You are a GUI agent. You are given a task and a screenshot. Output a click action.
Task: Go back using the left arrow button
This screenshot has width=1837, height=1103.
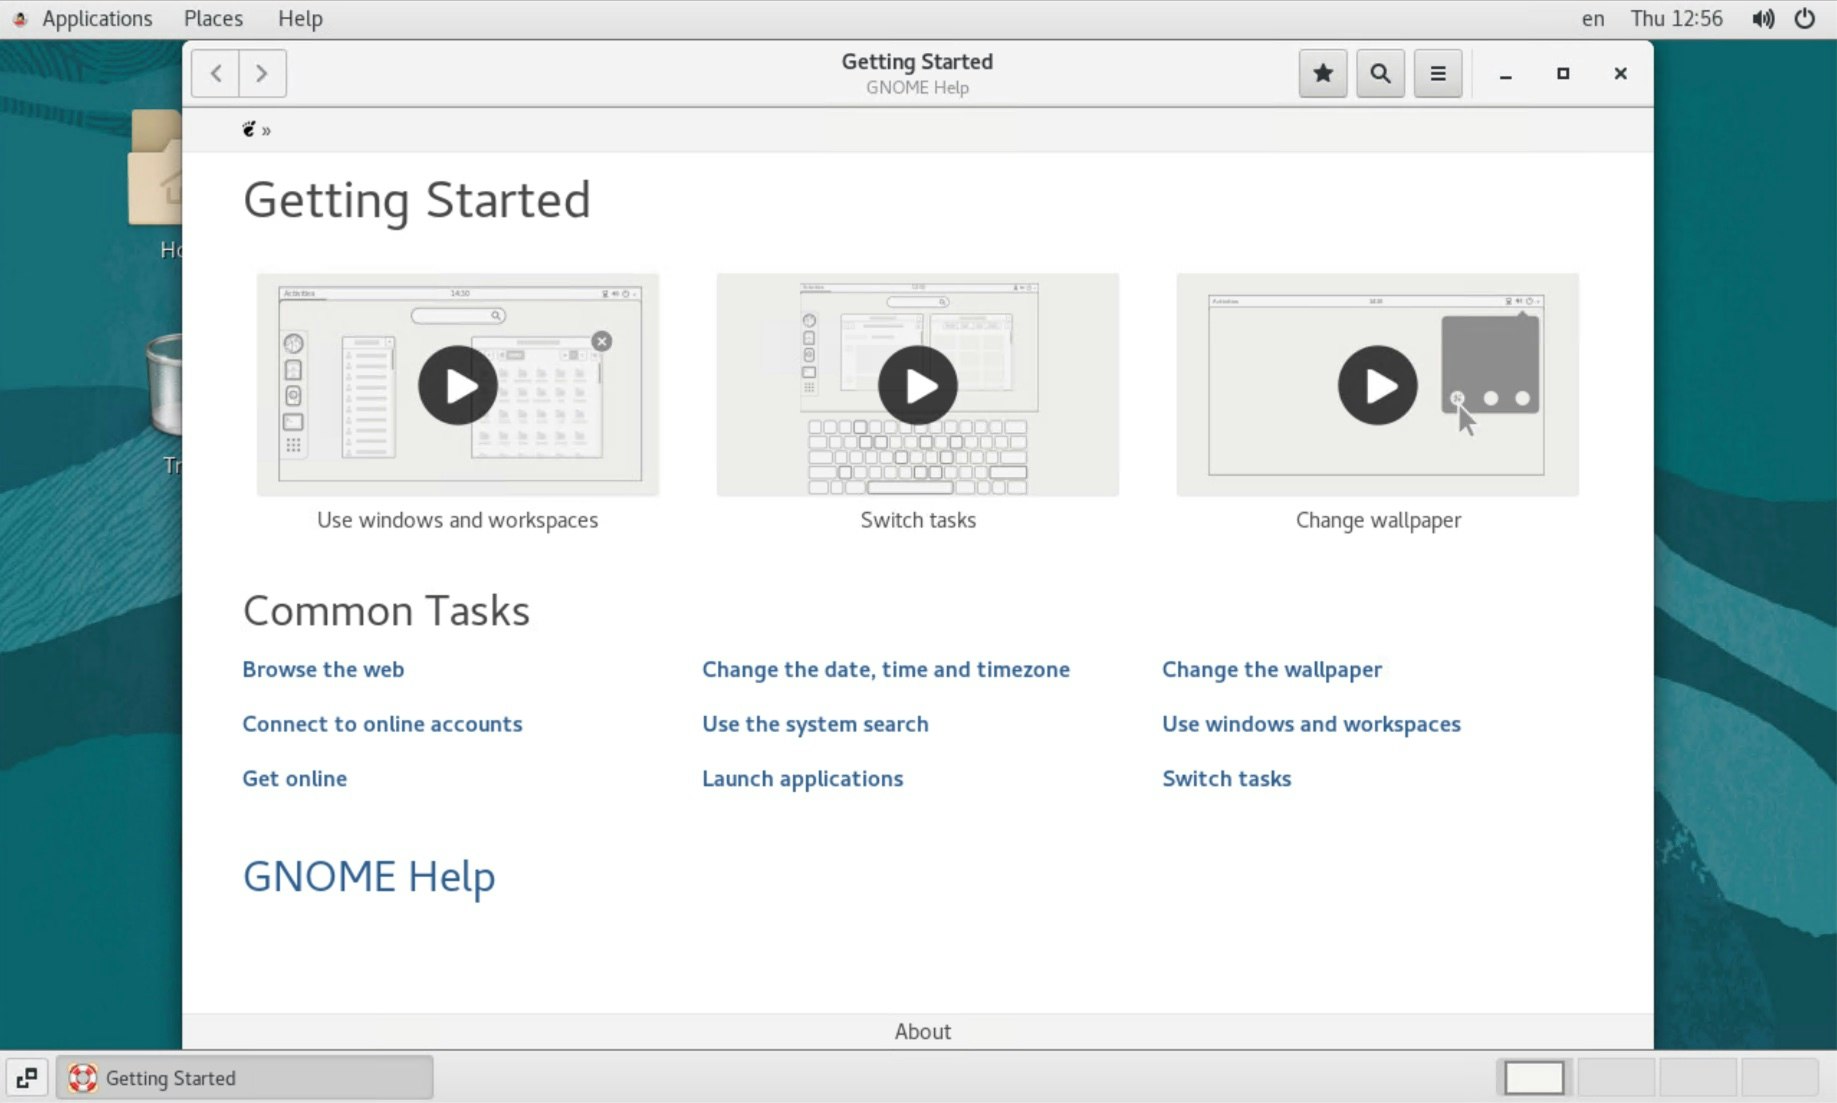[215, 73]
